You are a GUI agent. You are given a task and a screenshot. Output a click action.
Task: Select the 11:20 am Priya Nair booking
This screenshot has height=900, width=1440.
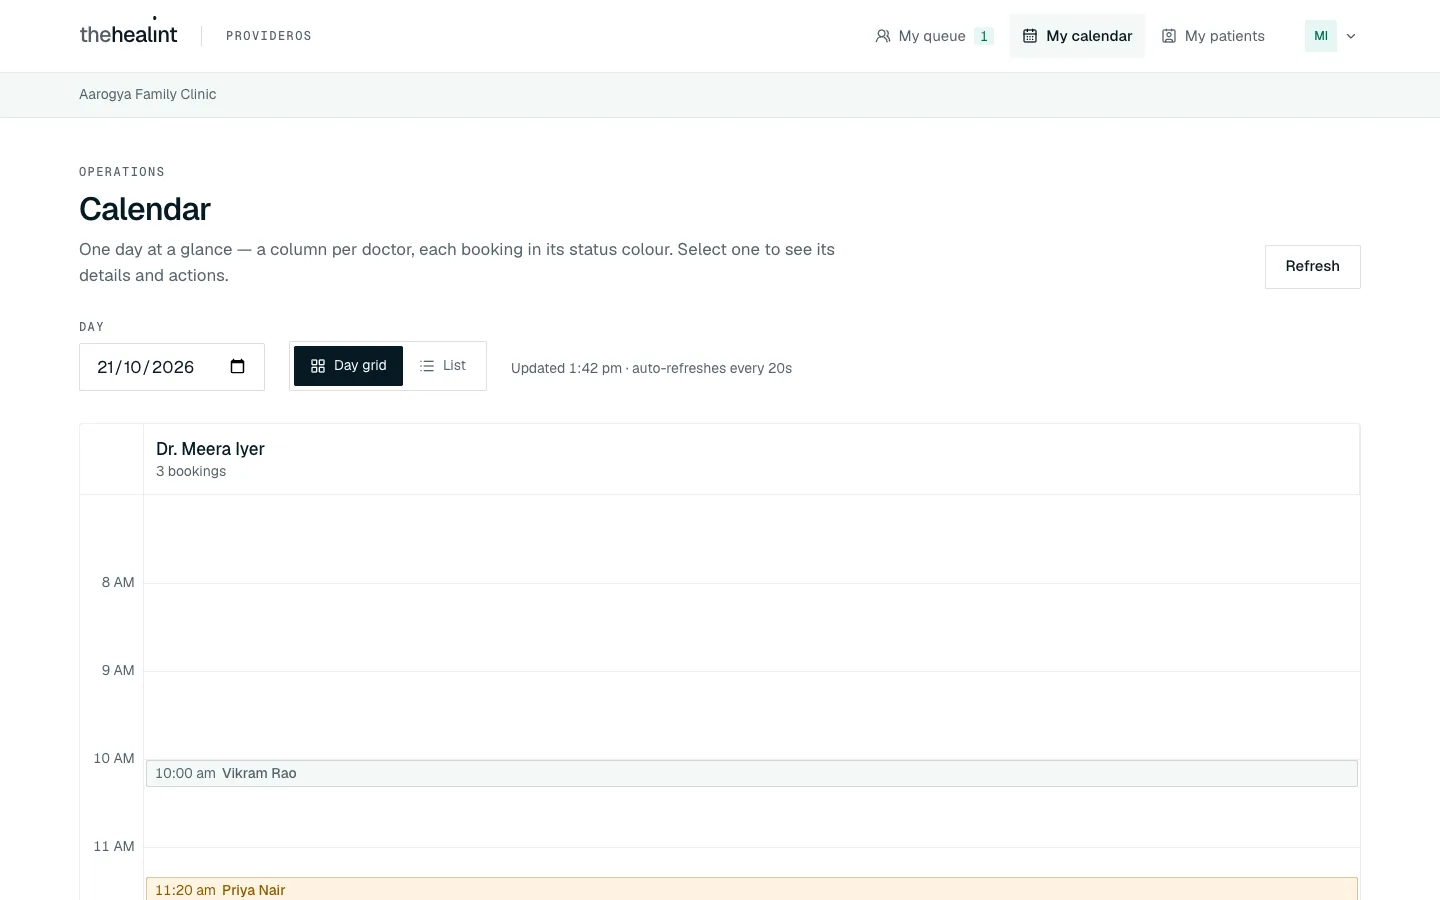(x=752, y=889)
